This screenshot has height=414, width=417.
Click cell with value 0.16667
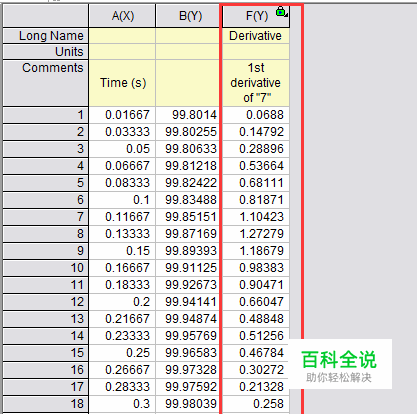(x=122, y=268)
